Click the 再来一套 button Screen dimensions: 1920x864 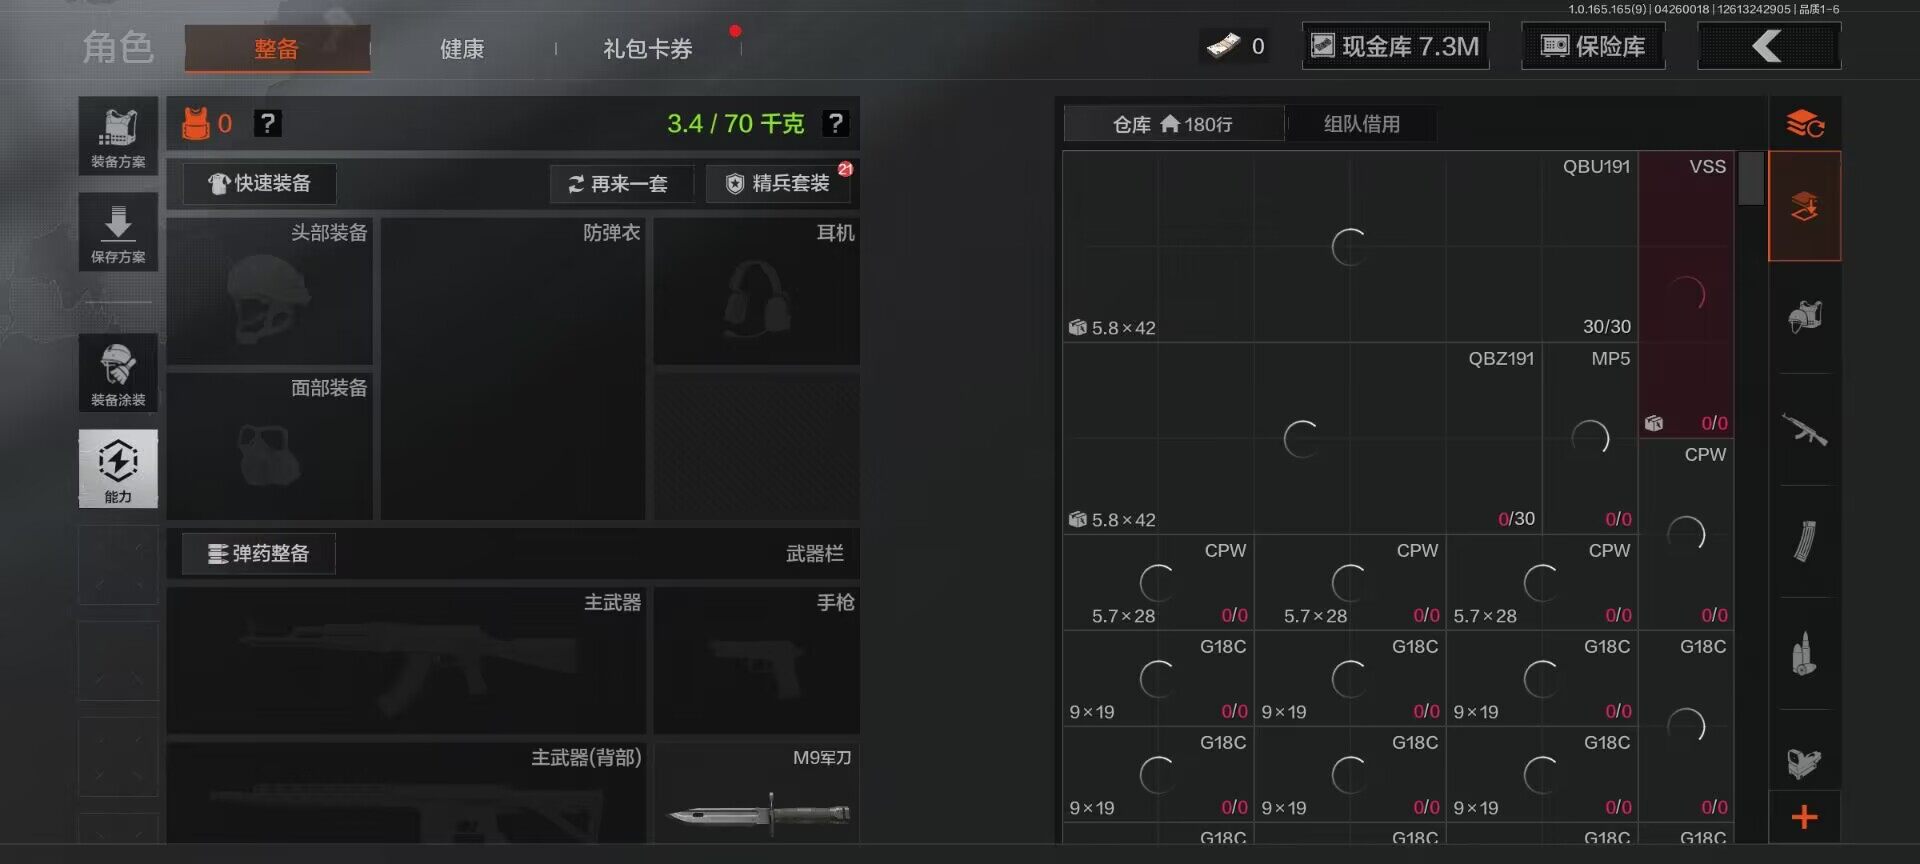[x=620, y=184]
